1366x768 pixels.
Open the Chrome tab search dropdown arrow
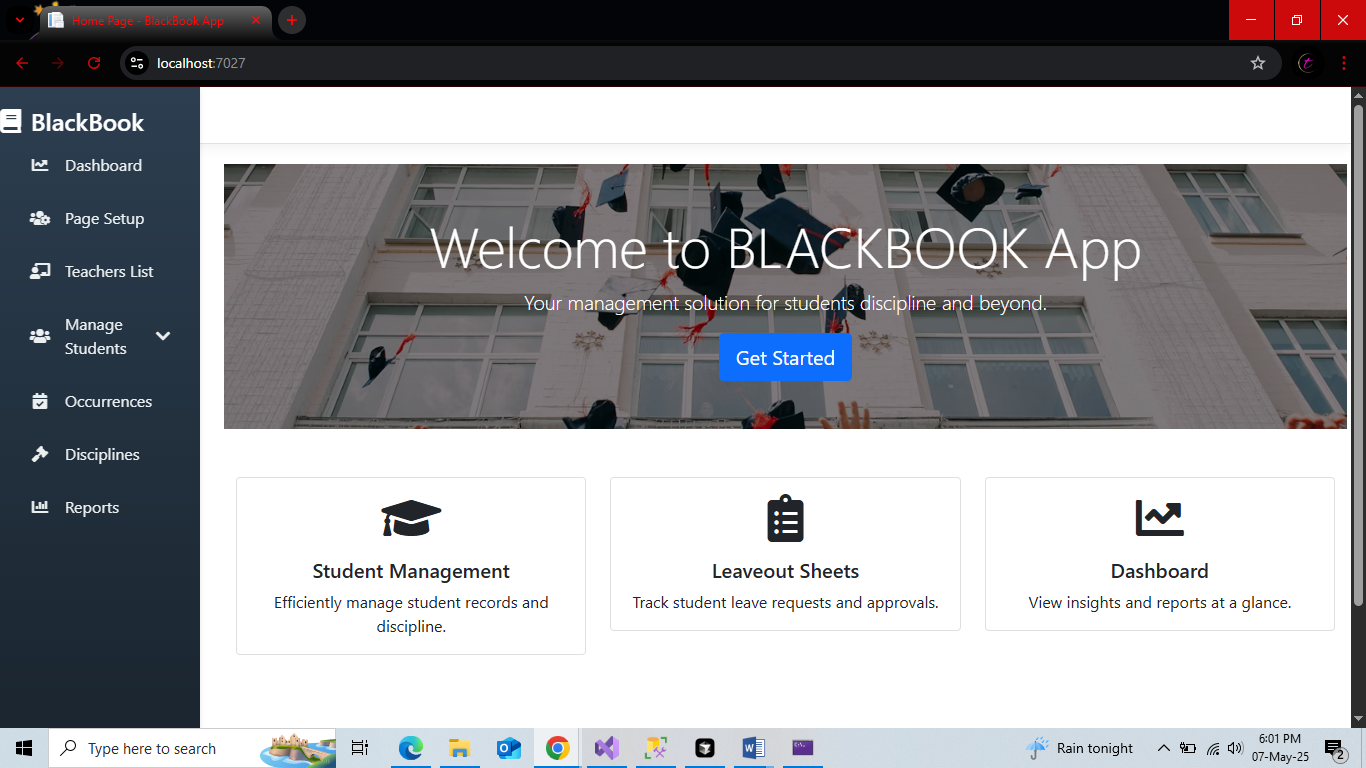19,20
